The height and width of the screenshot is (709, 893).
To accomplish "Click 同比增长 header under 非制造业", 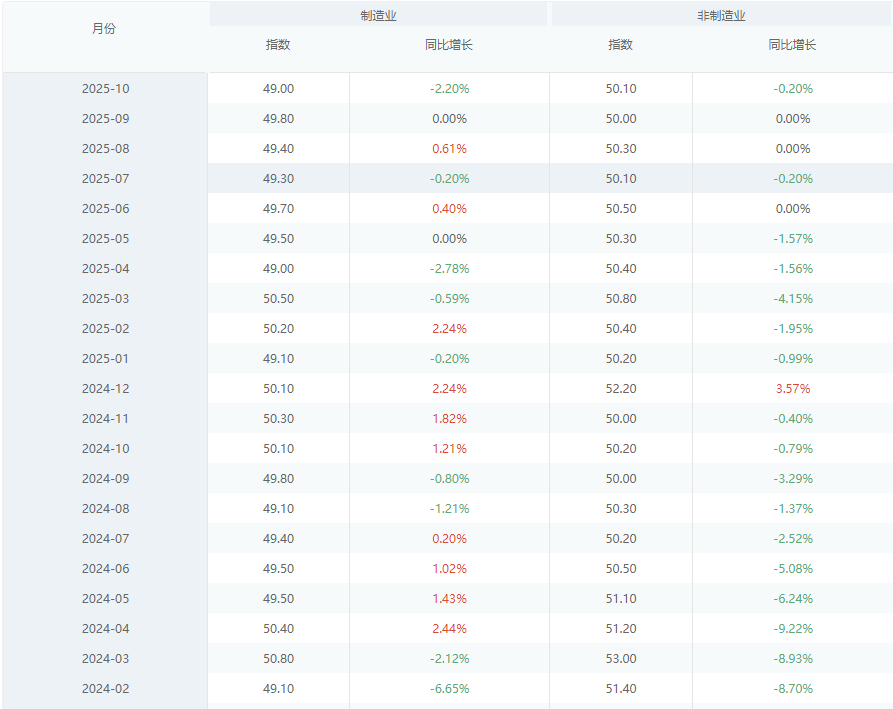I will [792, 45].
